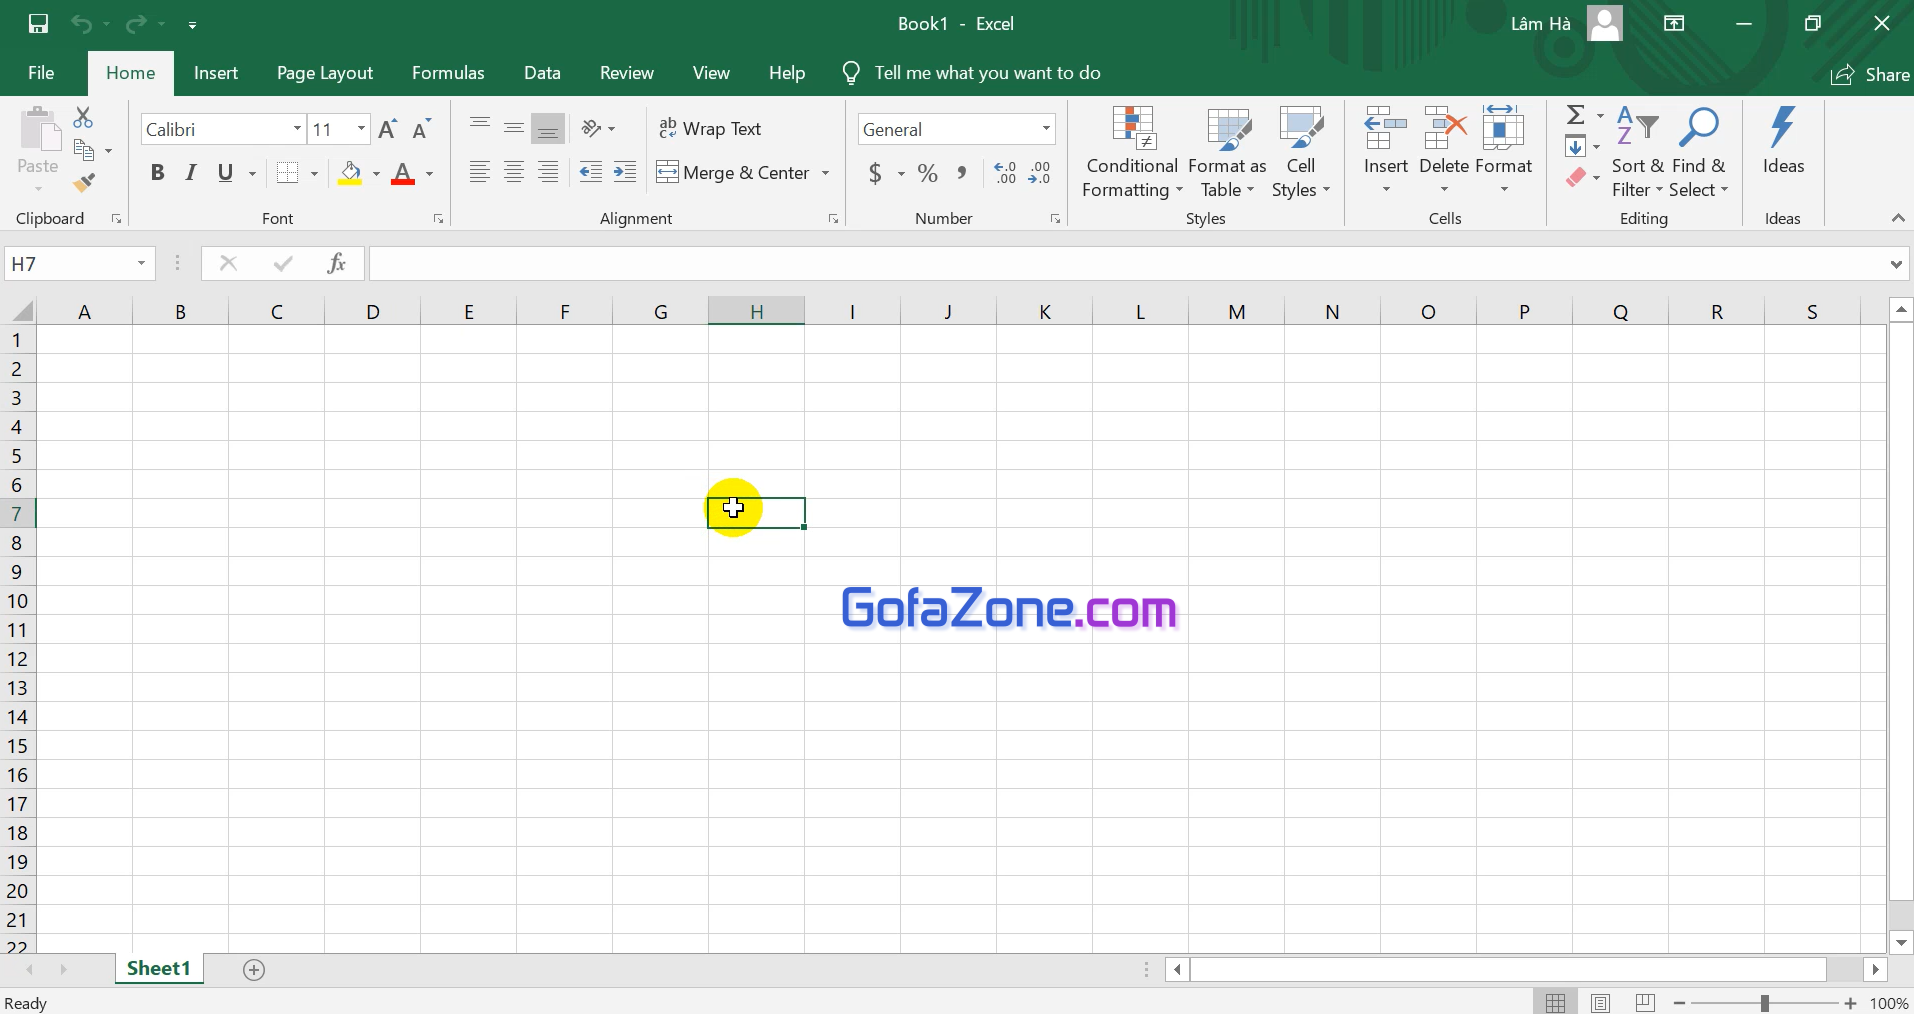Open Format as Table gallery
The width and height of the screenshot is (1914, 1014).
pyautogui.click(x=1227, y=152)
